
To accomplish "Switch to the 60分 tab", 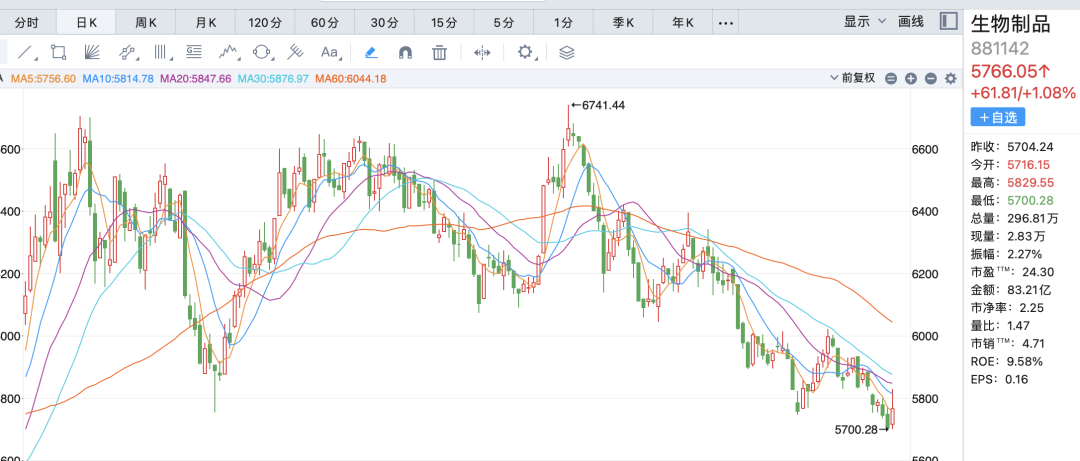I will 325,21.
